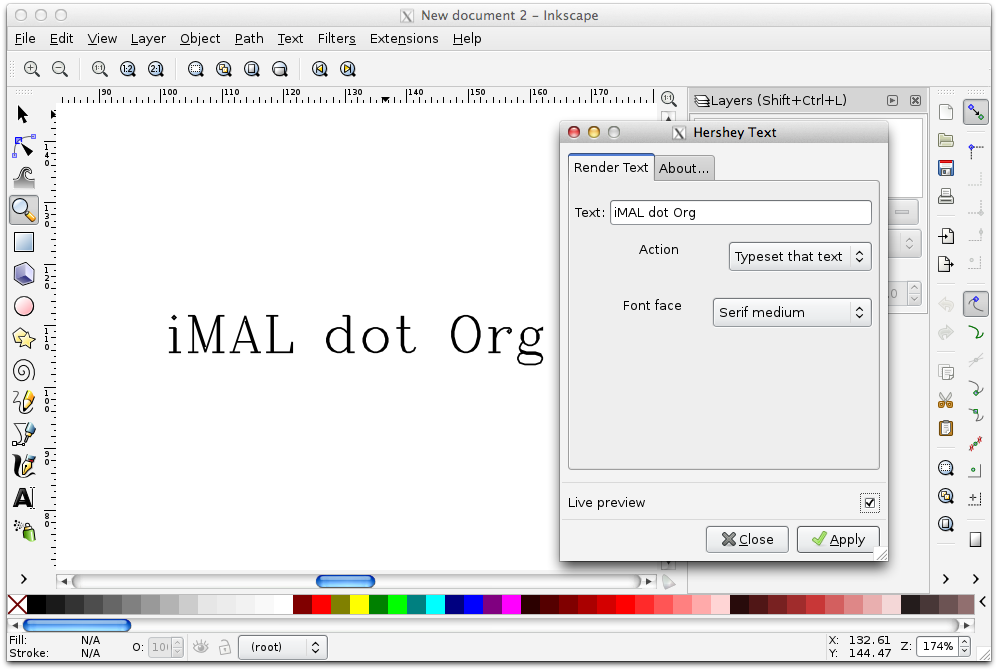Open the Edit menu
Viewport: 998px width, 671px height.
tap(61, 39)
